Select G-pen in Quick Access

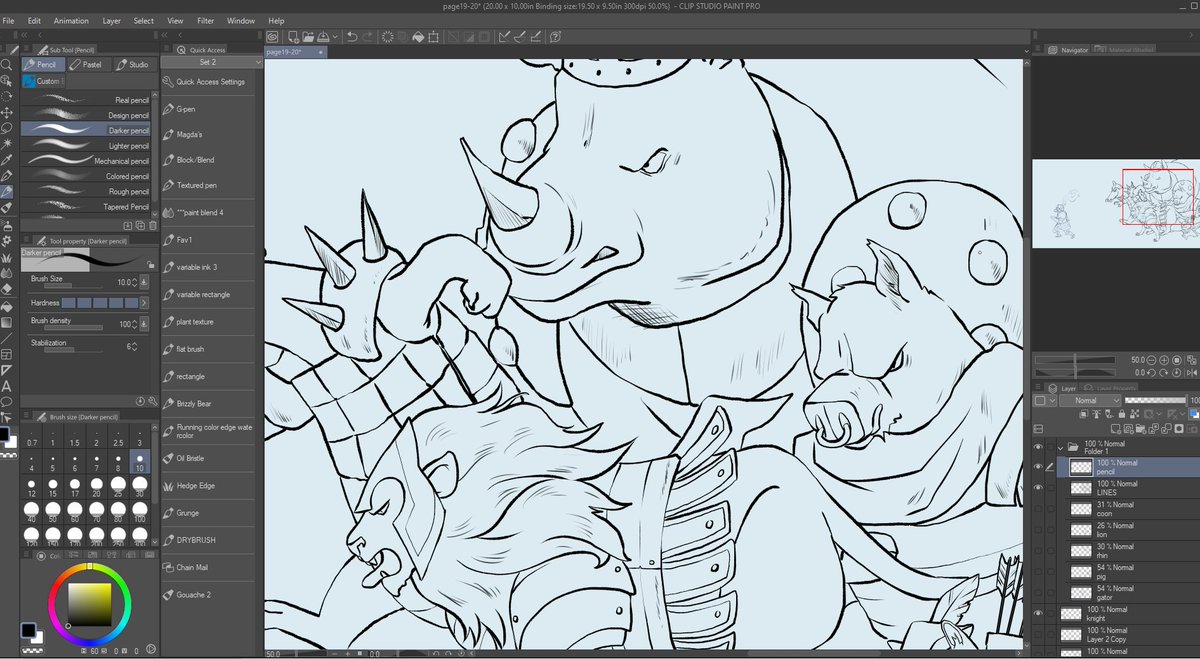coord(208,108)
